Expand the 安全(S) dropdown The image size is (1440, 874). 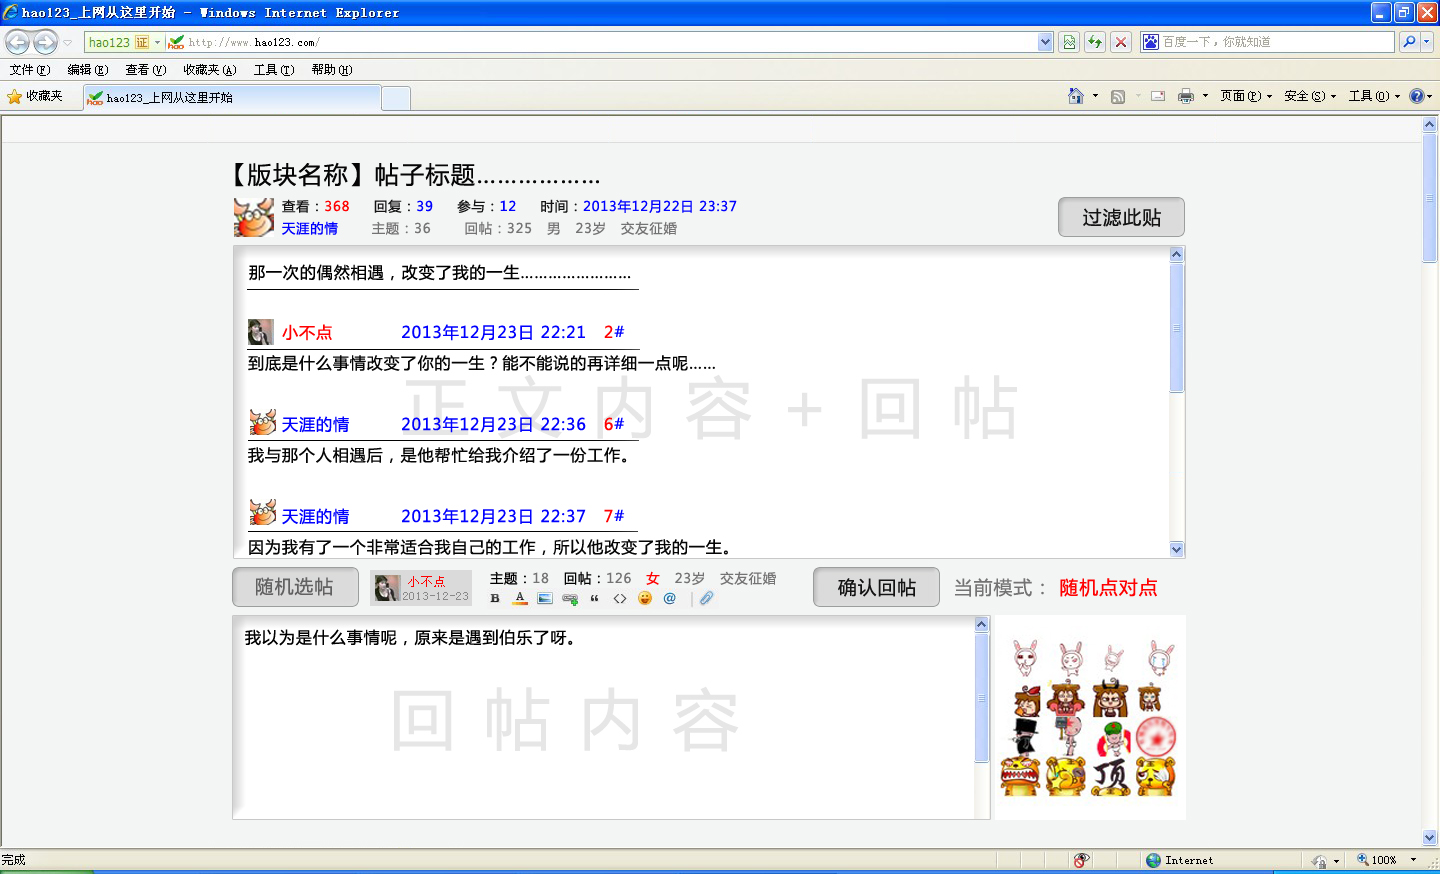click(x=1303, y=95)
